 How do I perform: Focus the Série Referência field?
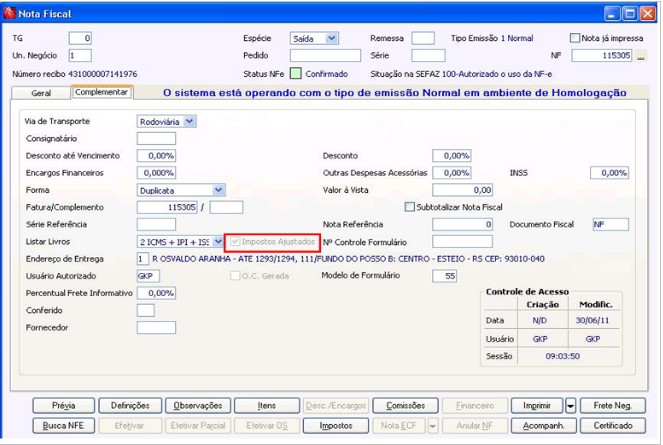[156, 224]
